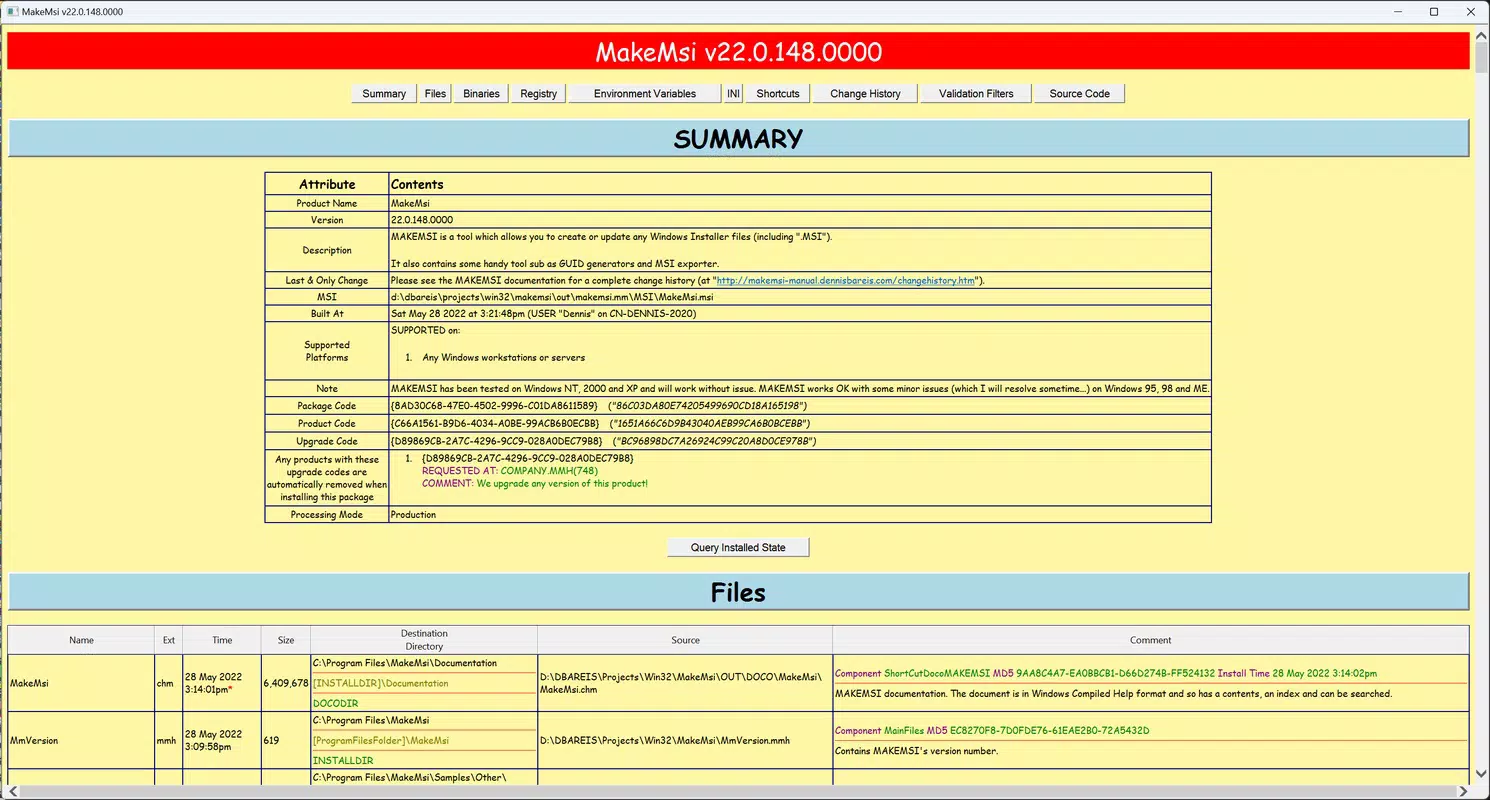Select the MakeMsi.msi output path
The height and width of the screenshot is (800, 1490).
tap(552, 297)
